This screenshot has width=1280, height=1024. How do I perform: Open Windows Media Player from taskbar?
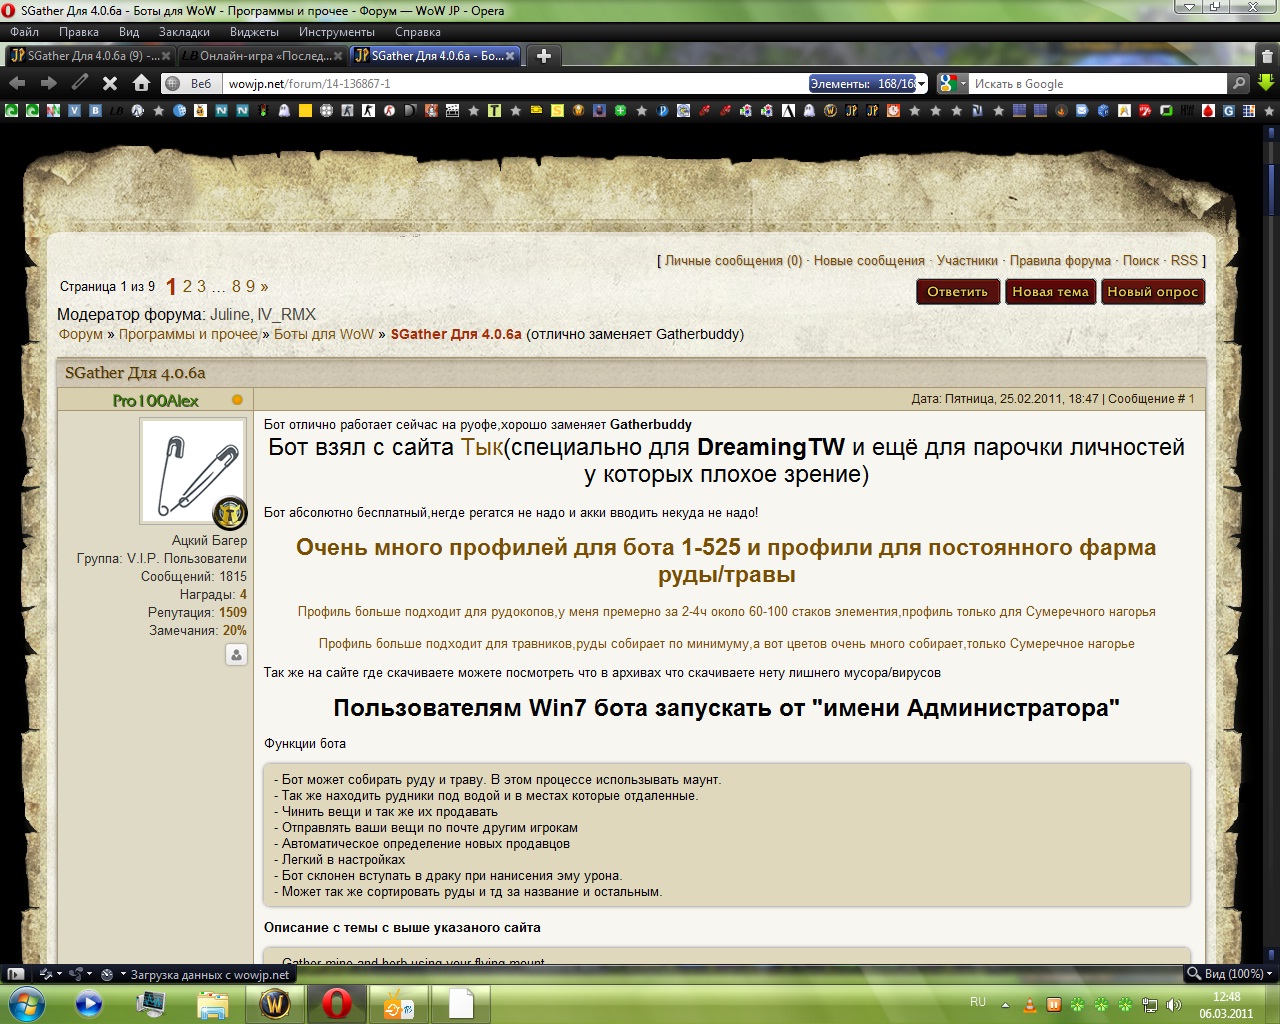pos(89,1003)
